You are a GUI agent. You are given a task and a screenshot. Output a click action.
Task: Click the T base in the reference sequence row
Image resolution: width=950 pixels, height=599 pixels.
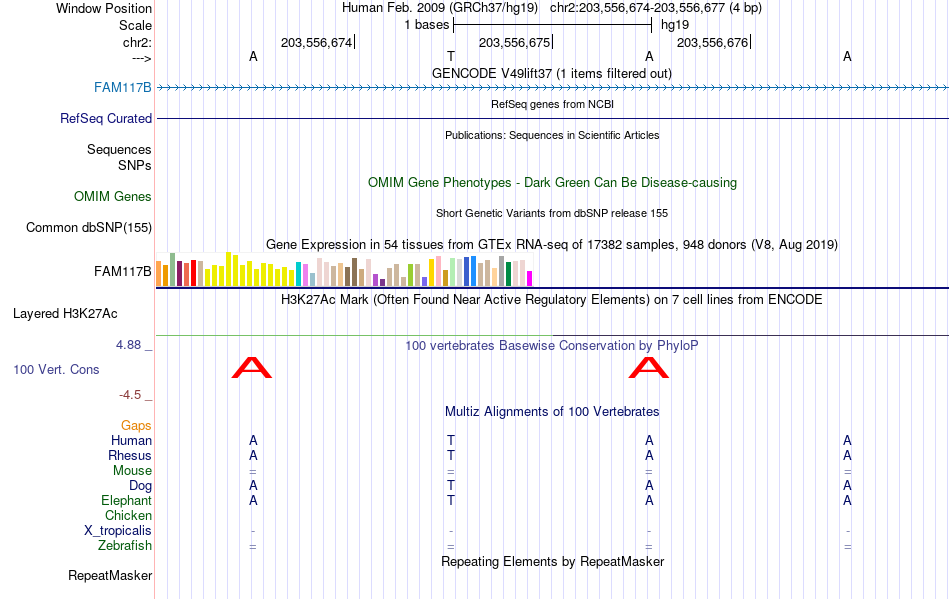(451, 56)
